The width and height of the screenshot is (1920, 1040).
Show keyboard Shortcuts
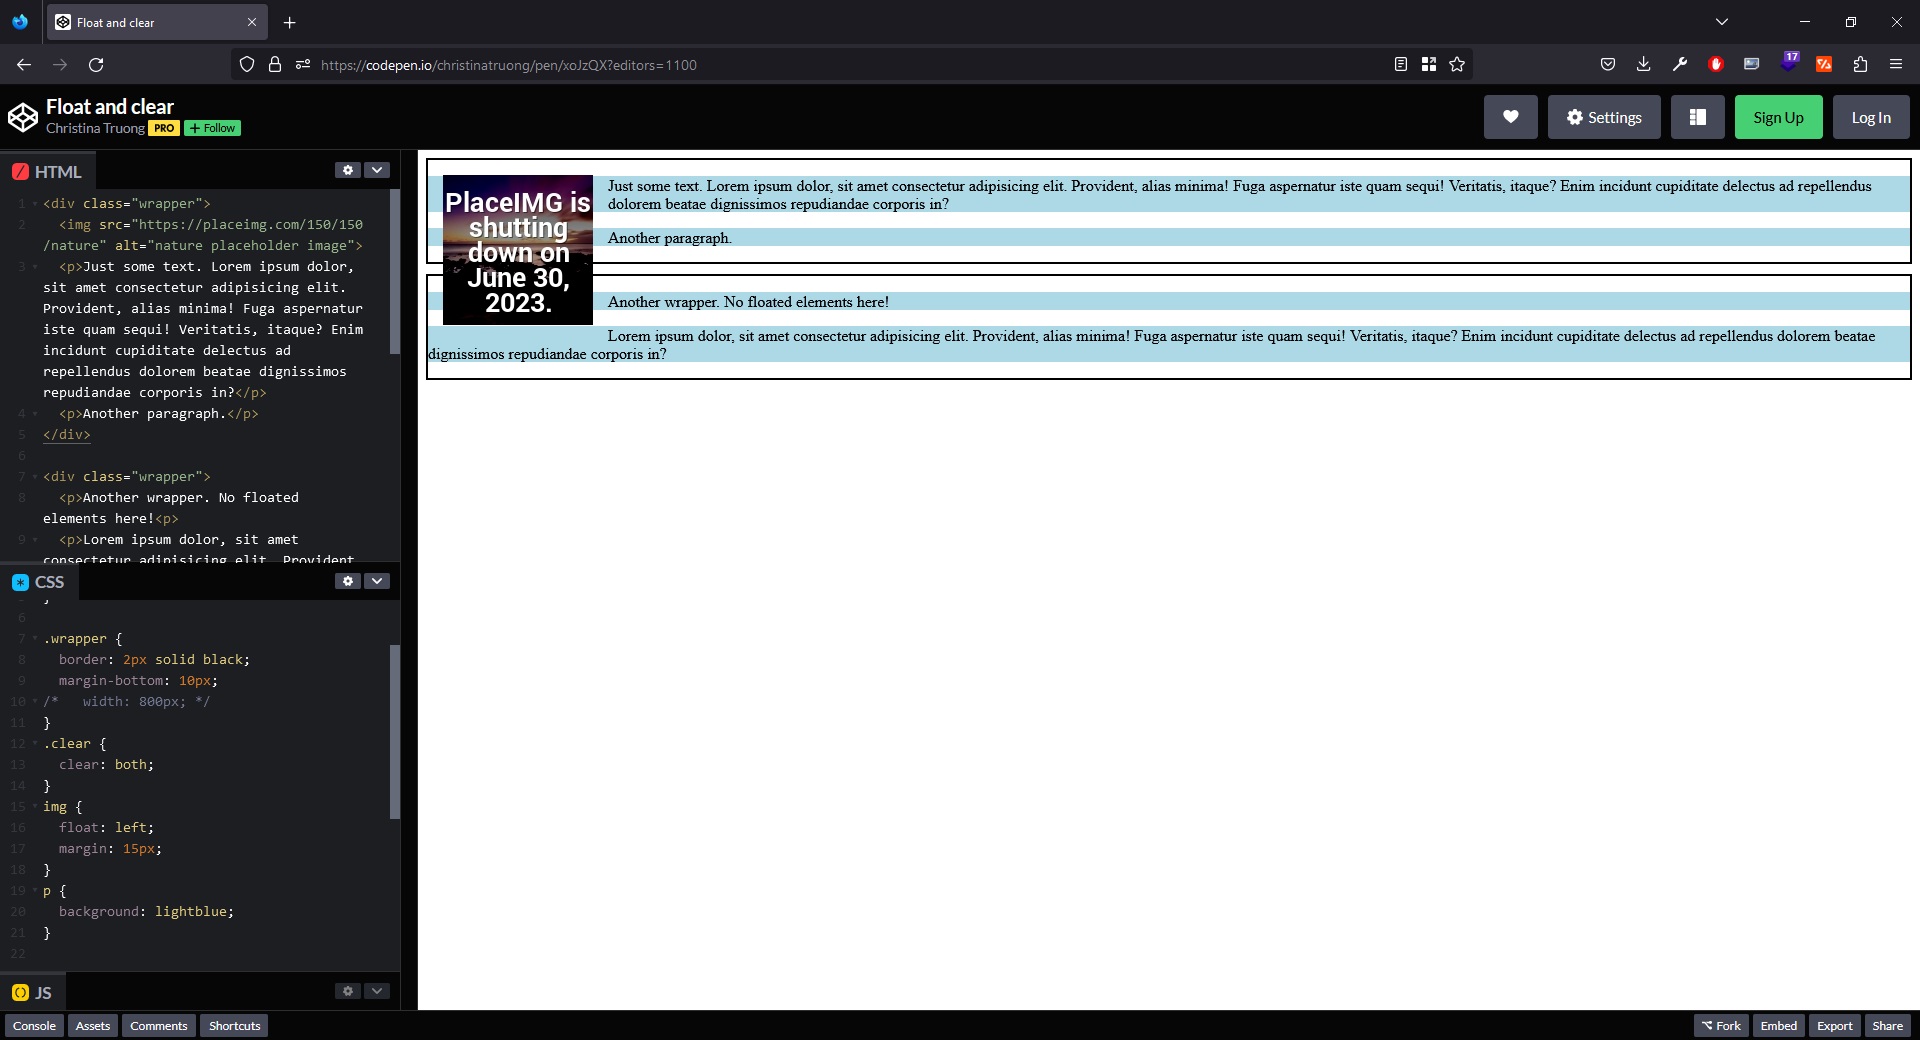tap(234, 1026)
